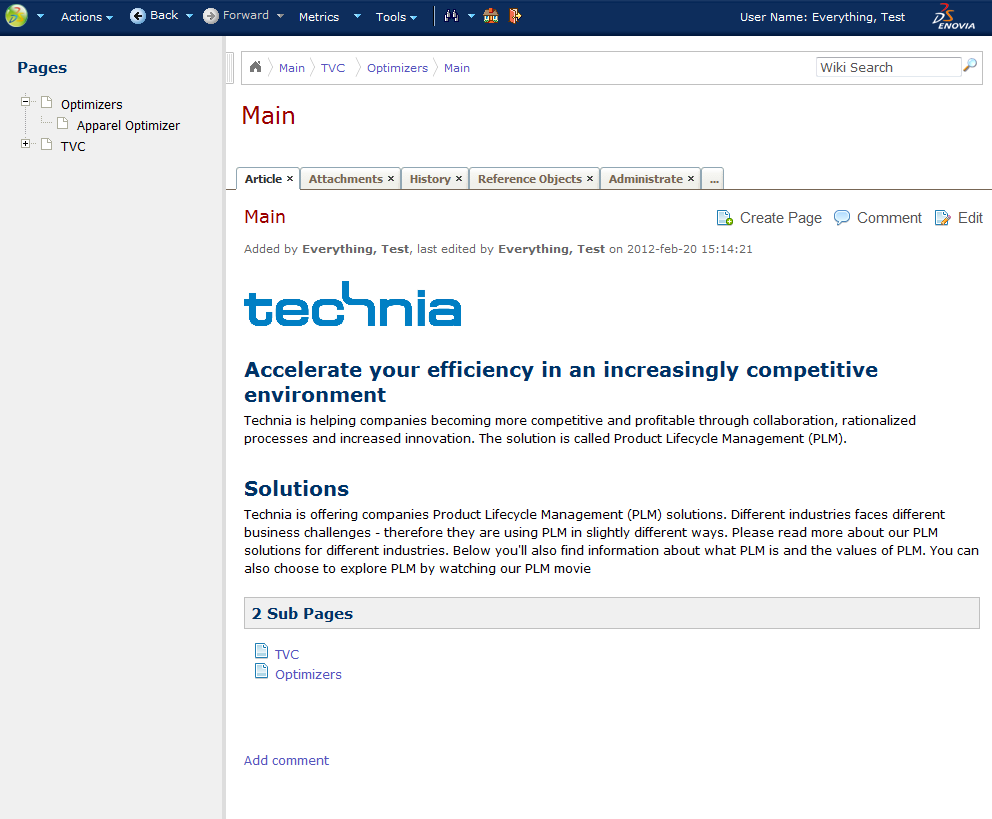Click the breadcrumb home icon

[256, 67]
